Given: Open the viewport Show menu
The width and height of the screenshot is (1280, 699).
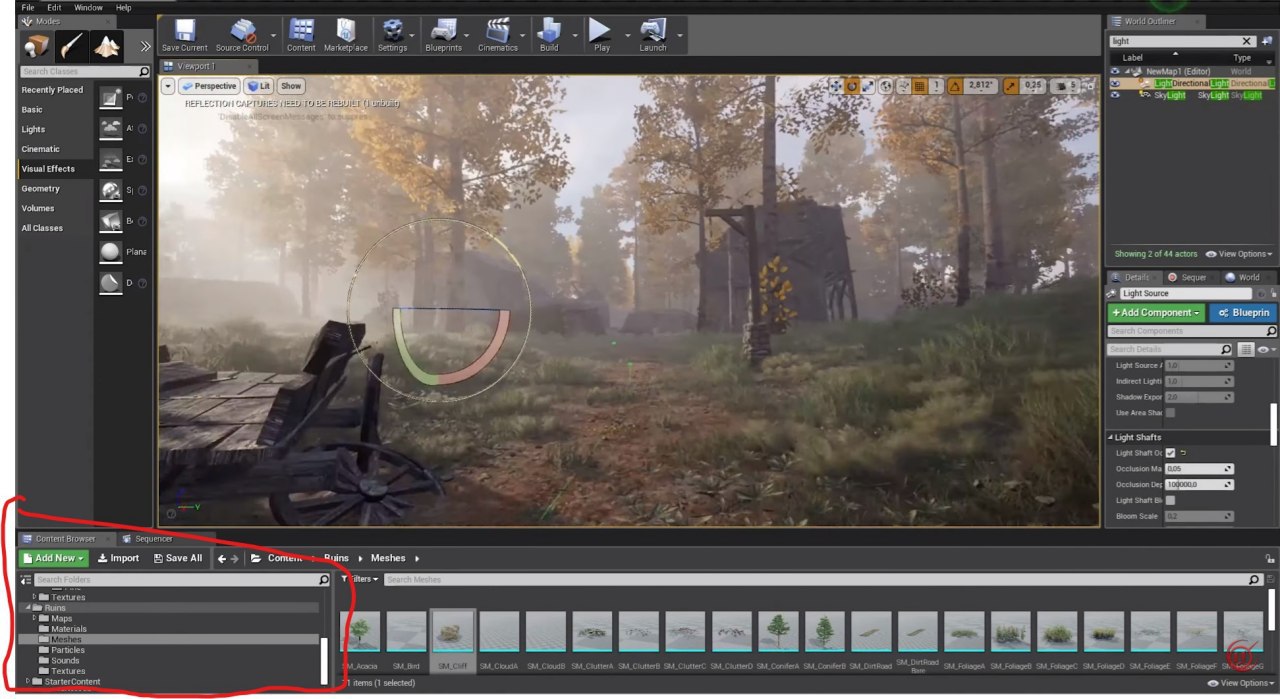Looking at the screenshot, I should point(291,86).
